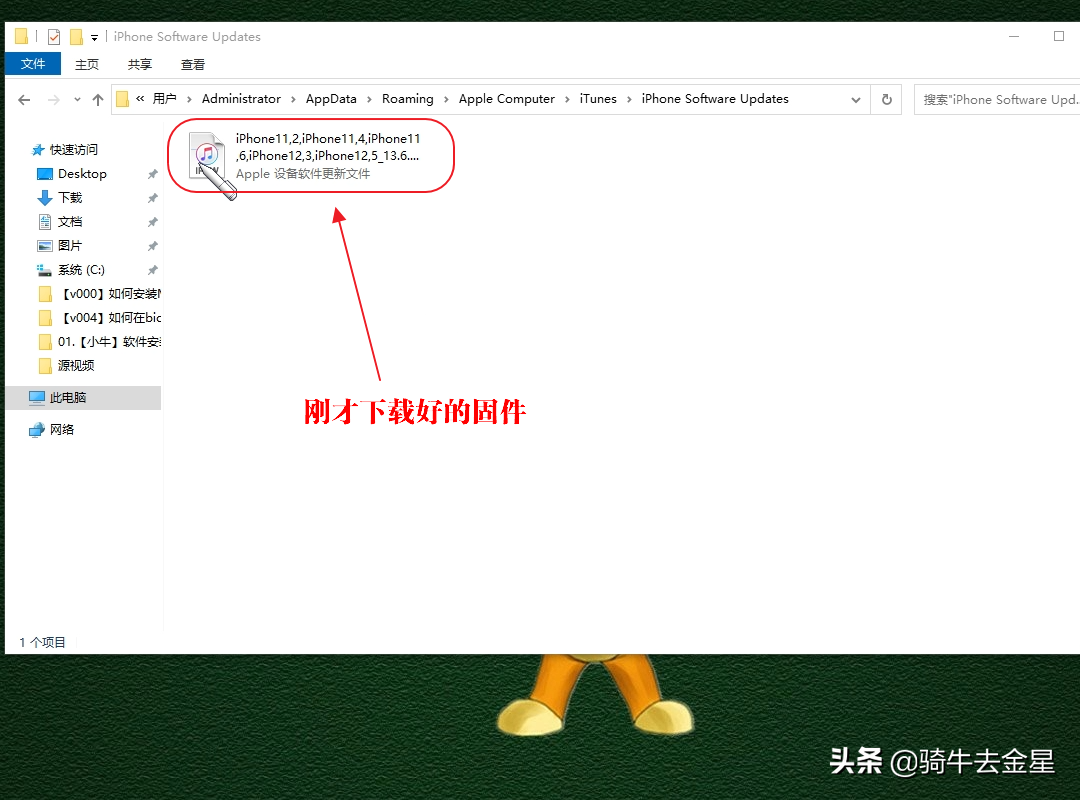Image resolution: width=1080 pixels, height=800 pixels.
Task: Click AppData in the address bar breadcrumb
Action: click(331, 99)
